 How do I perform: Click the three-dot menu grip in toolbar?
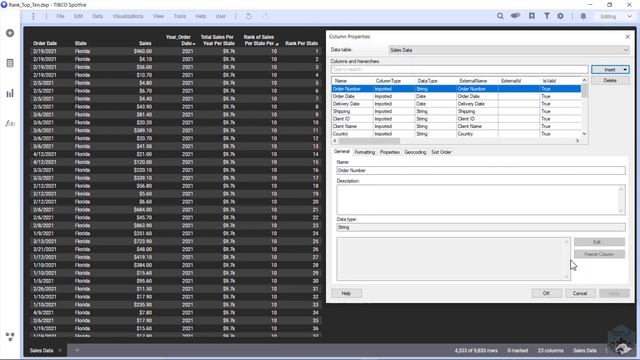(33, 16)
